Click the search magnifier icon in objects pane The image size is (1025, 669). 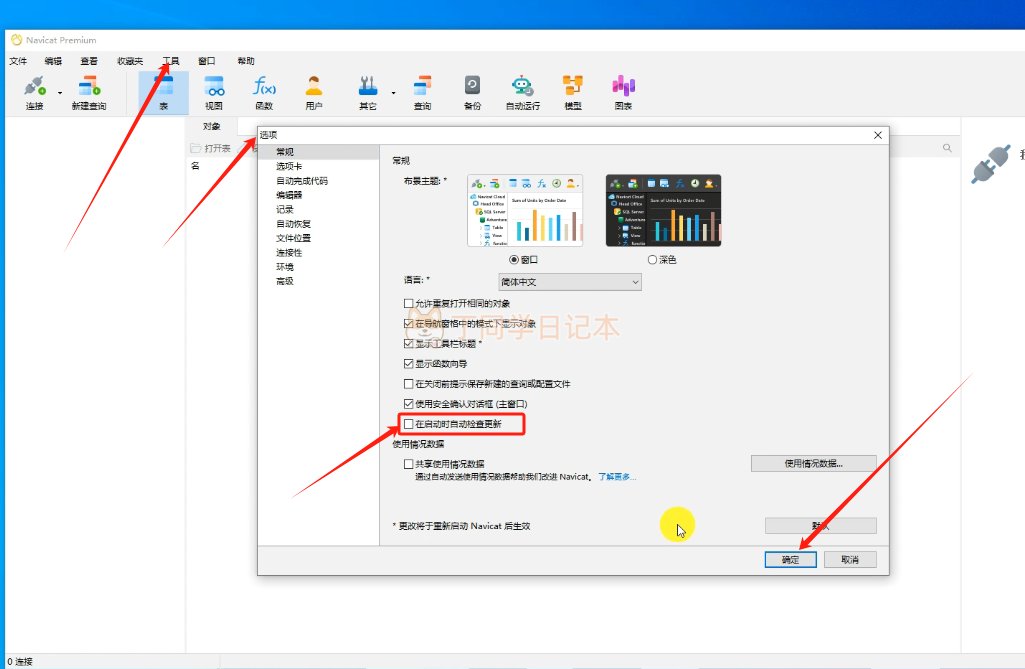click(947, 148)
